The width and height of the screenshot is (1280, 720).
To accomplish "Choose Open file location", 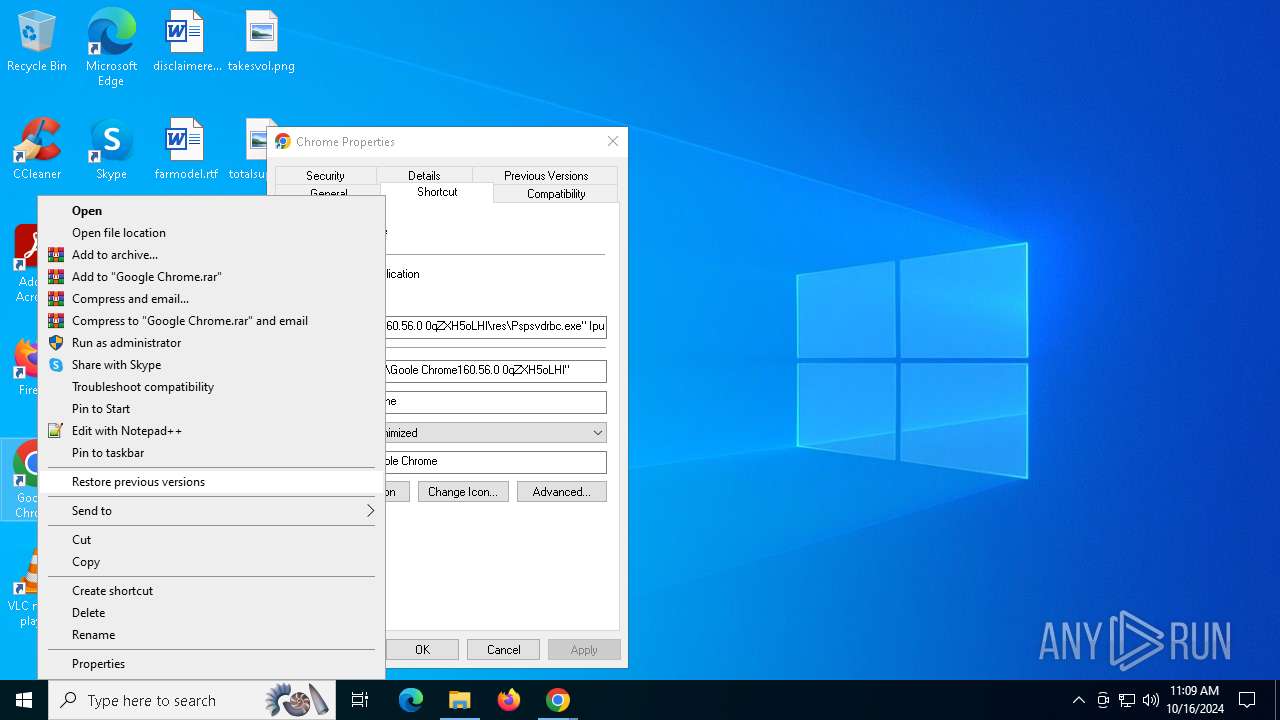I will tap(211, 233).
